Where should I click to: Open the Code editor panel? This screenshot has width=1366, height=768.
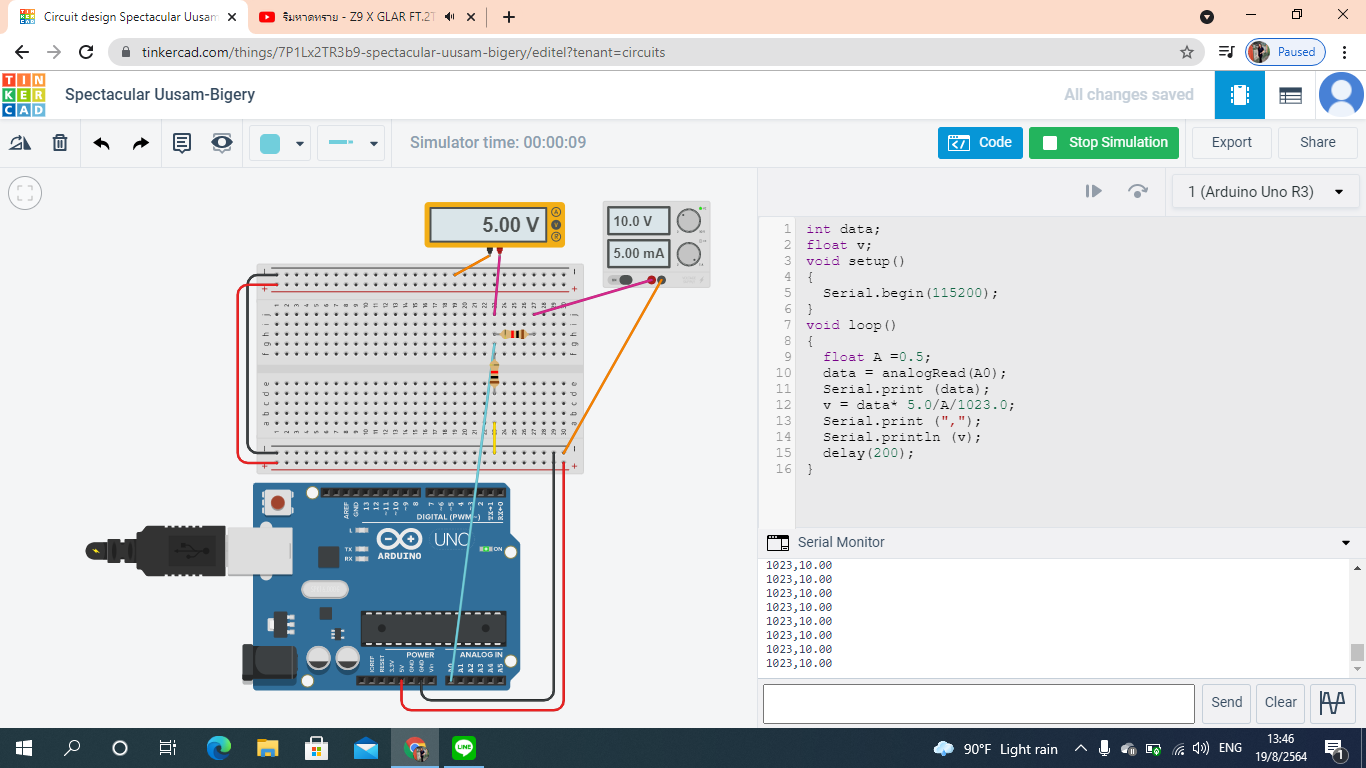coord(980,143)
